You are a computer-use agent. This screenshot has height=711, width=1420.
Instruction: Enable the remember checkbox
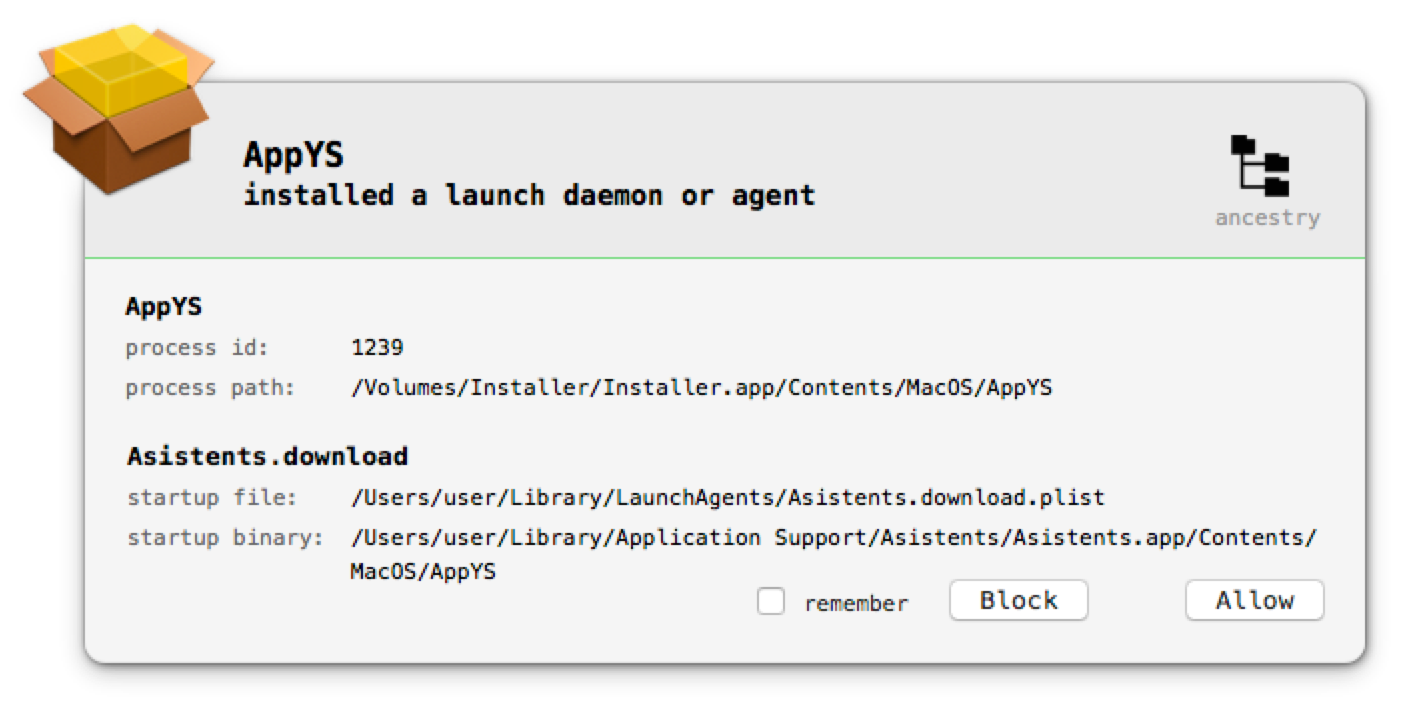click(x=770, y=601)
